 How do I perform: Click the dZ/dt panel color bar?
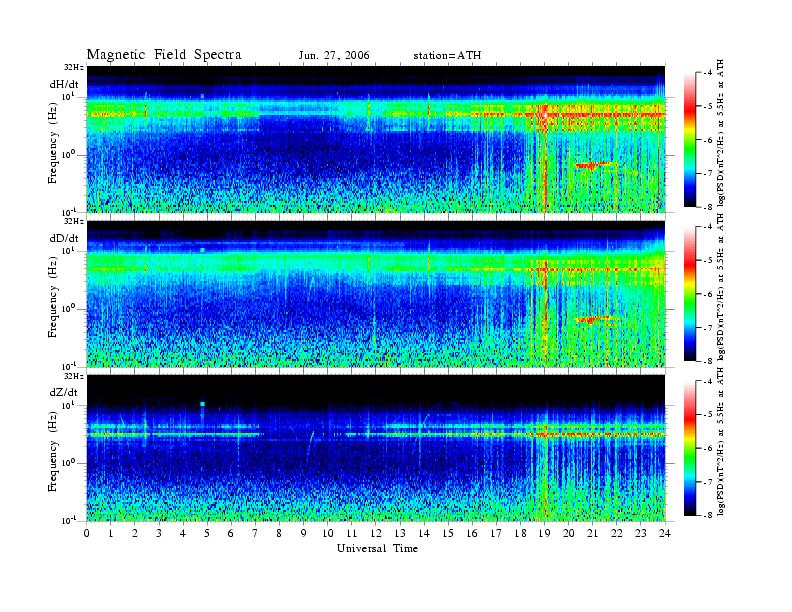click(689, 448)
